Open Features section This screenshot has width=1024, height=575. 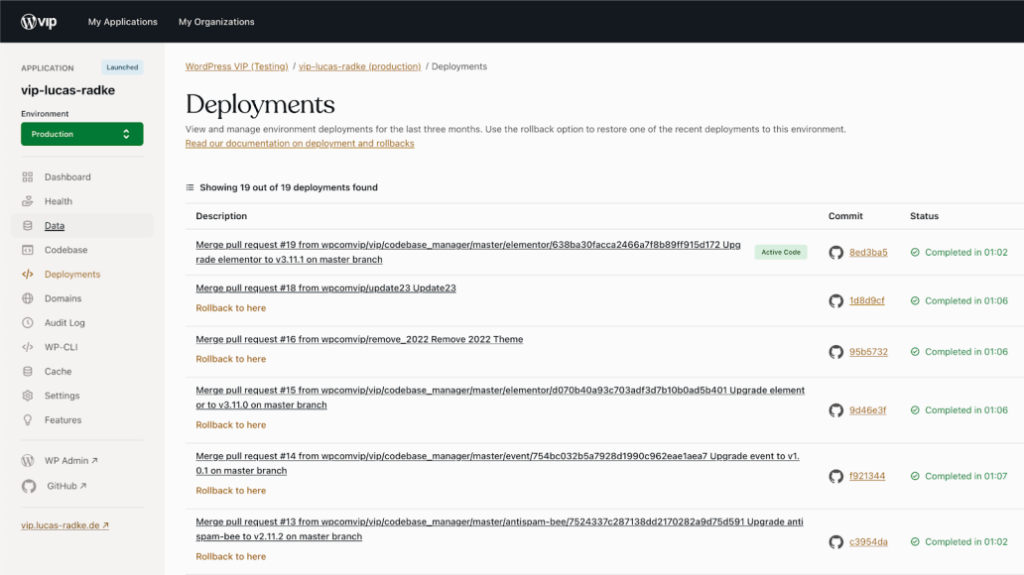point(63,420)
